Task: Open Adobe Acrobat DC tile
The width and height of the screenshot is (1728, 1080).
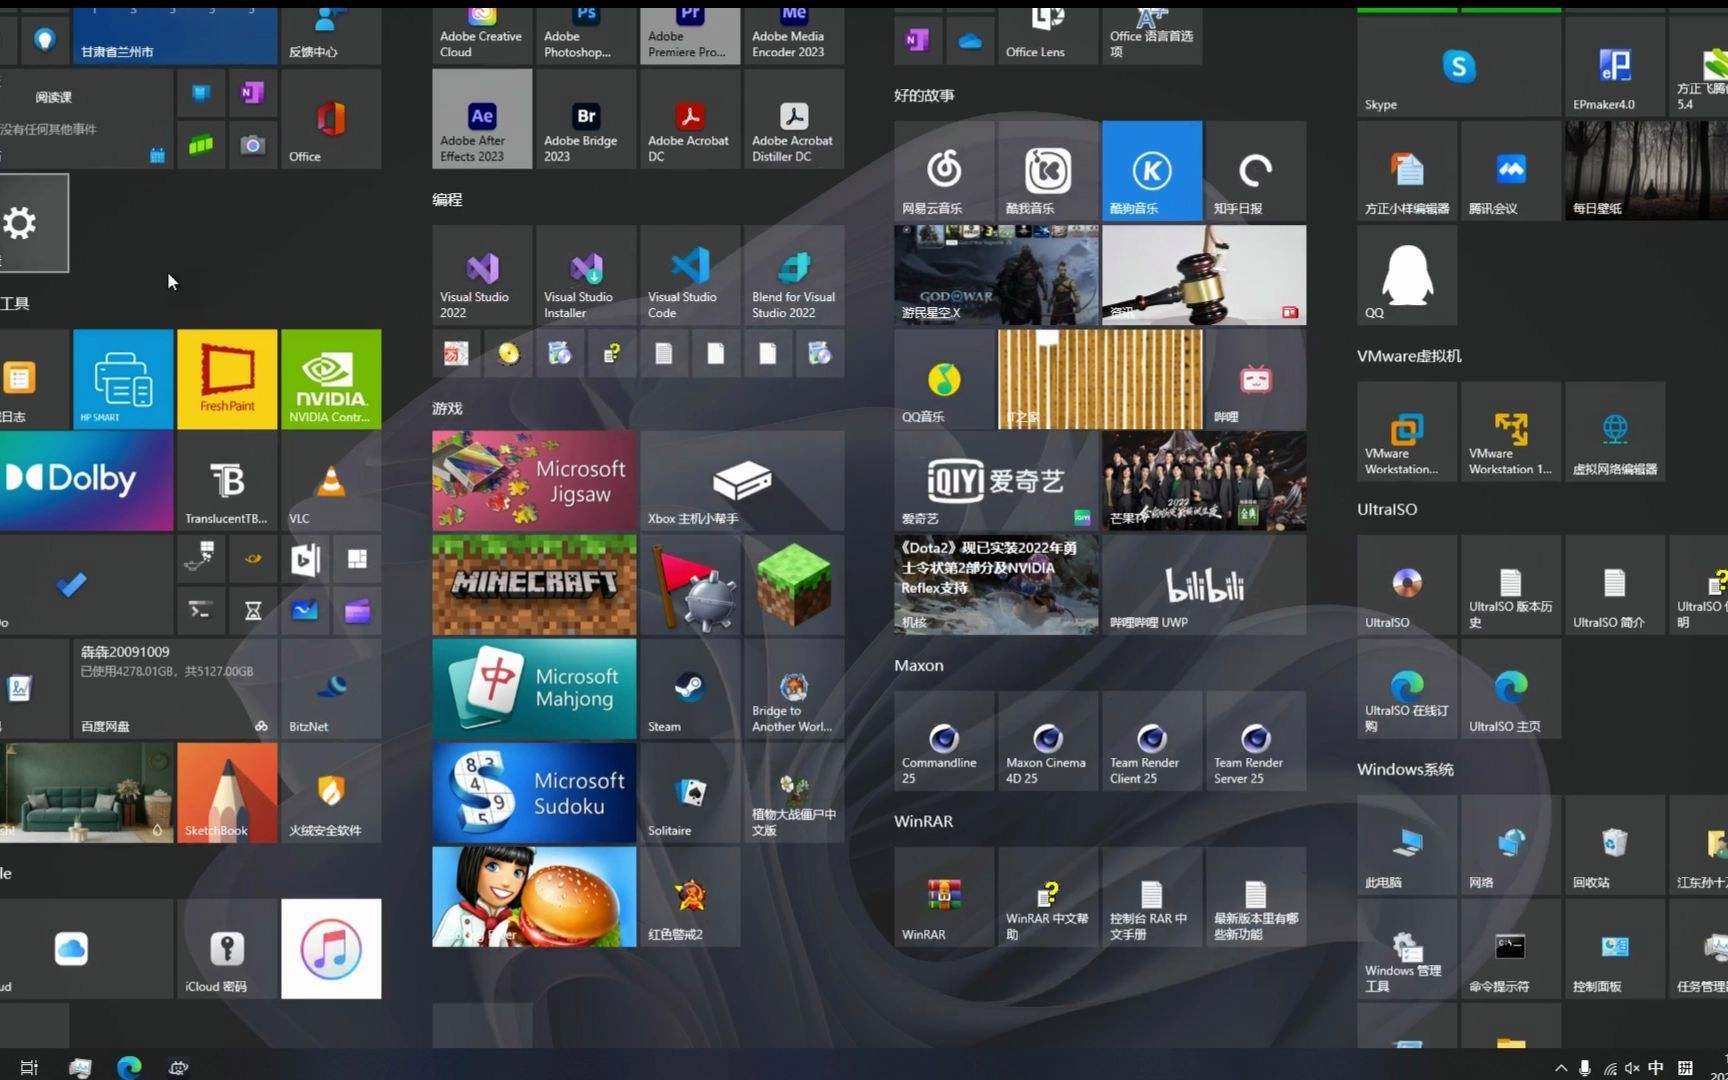Action: point(690,119)
